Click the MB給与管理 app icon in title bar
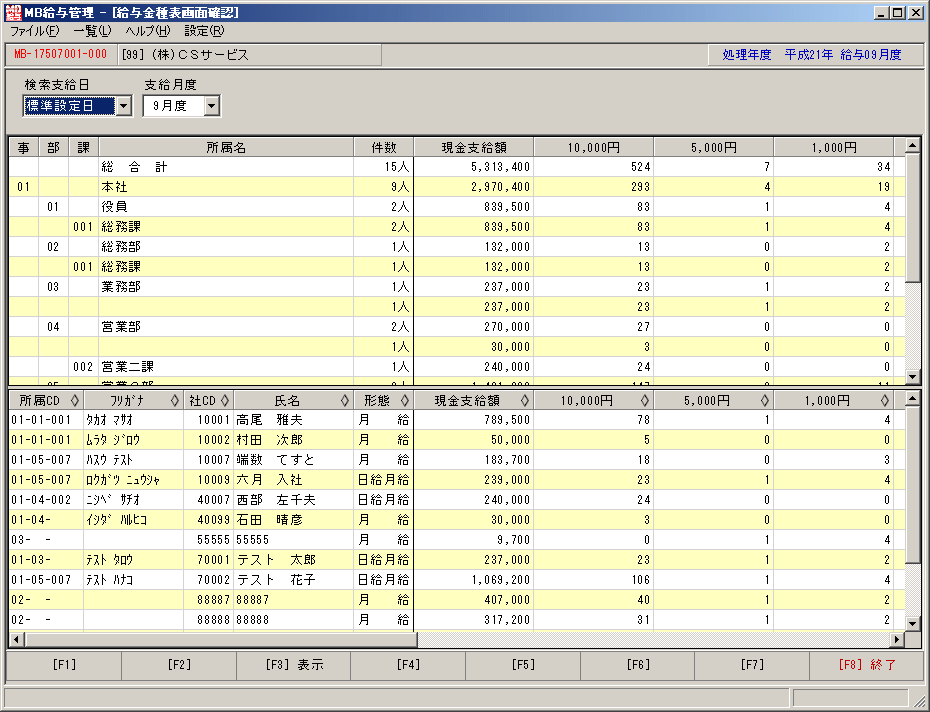This screenshot has height=712, width=930. [x=13, y=12]
